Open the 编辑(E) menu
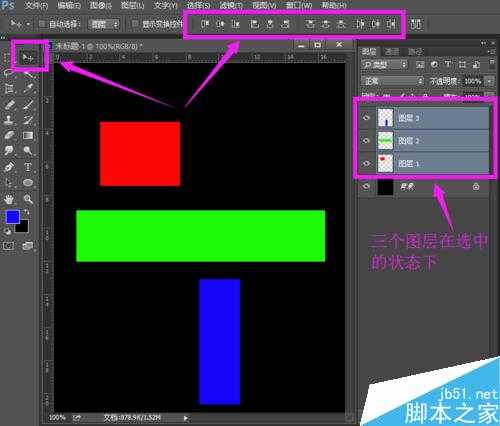Image resolution: width=500 pixels, height=426 pixels. click(x=69, y=5)
